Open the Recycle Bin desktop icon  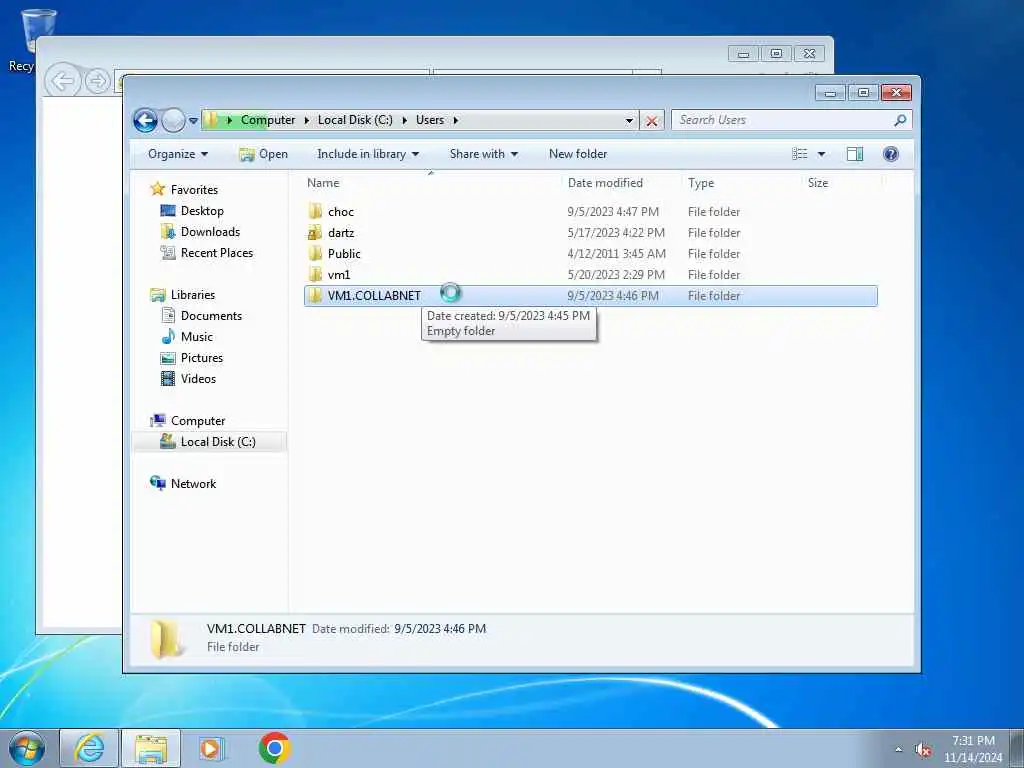tap(27, 40)
